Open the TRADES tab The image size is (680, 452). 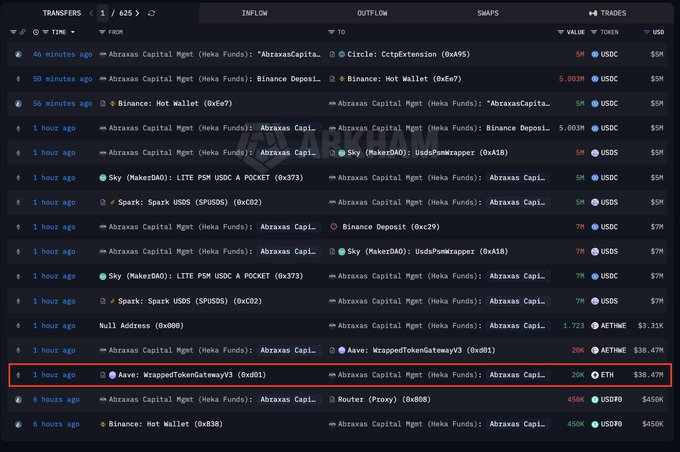pos(608,13)
